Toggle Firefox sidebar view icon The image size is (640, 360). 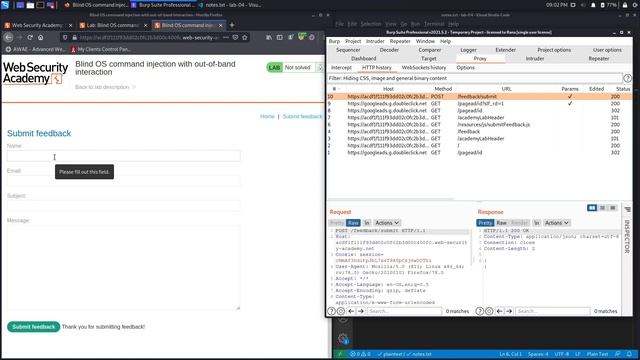(x=280, y=37)
